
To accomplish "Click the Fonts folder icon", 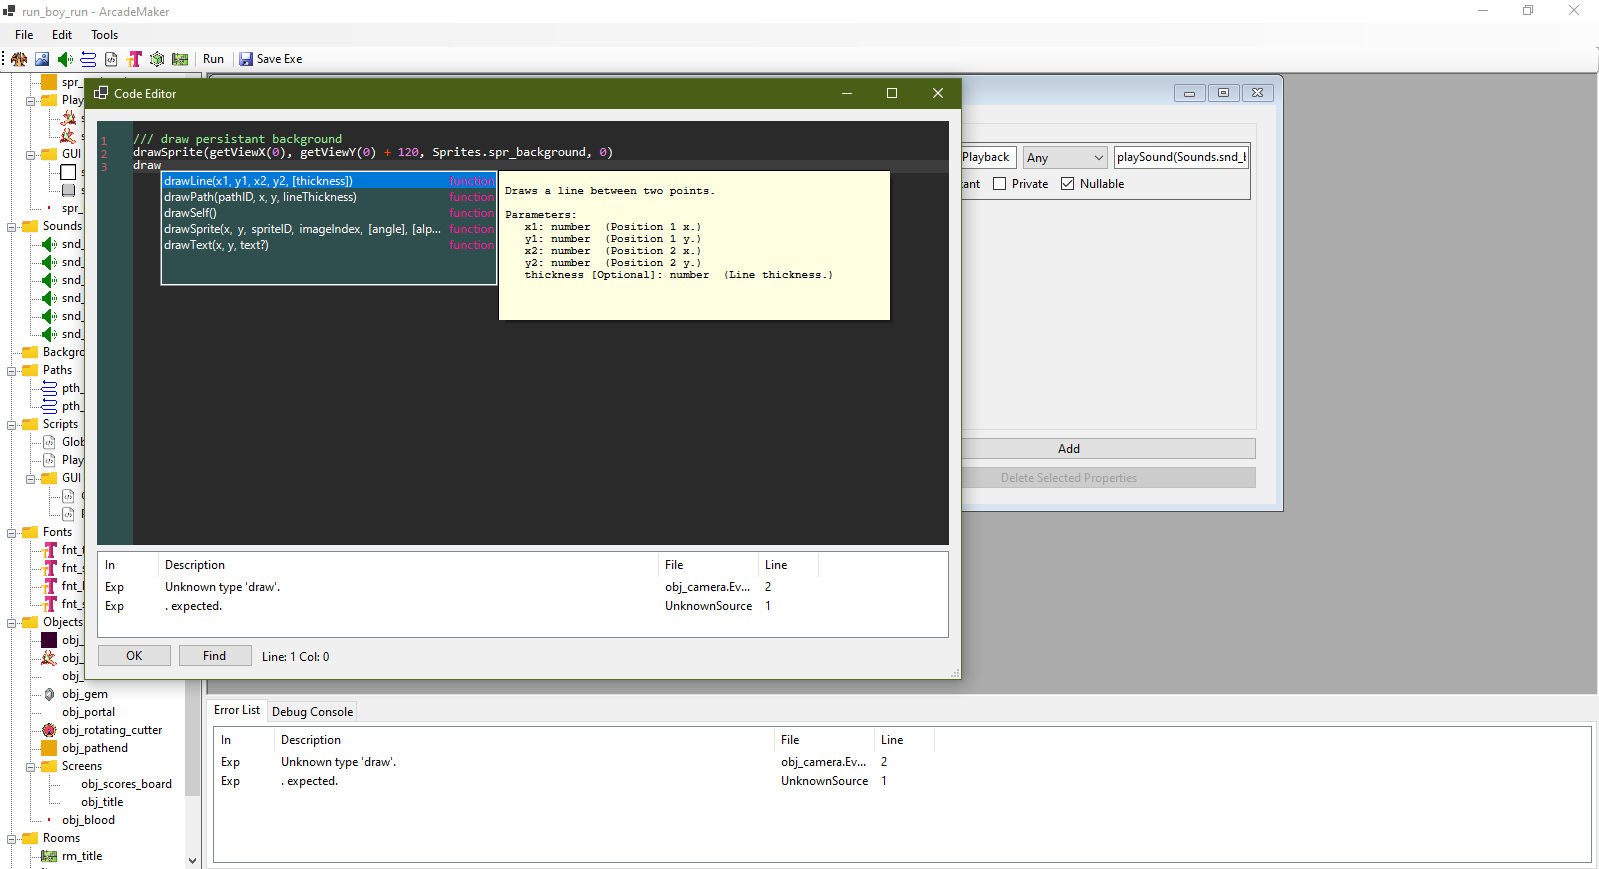I will click(30, 532).
